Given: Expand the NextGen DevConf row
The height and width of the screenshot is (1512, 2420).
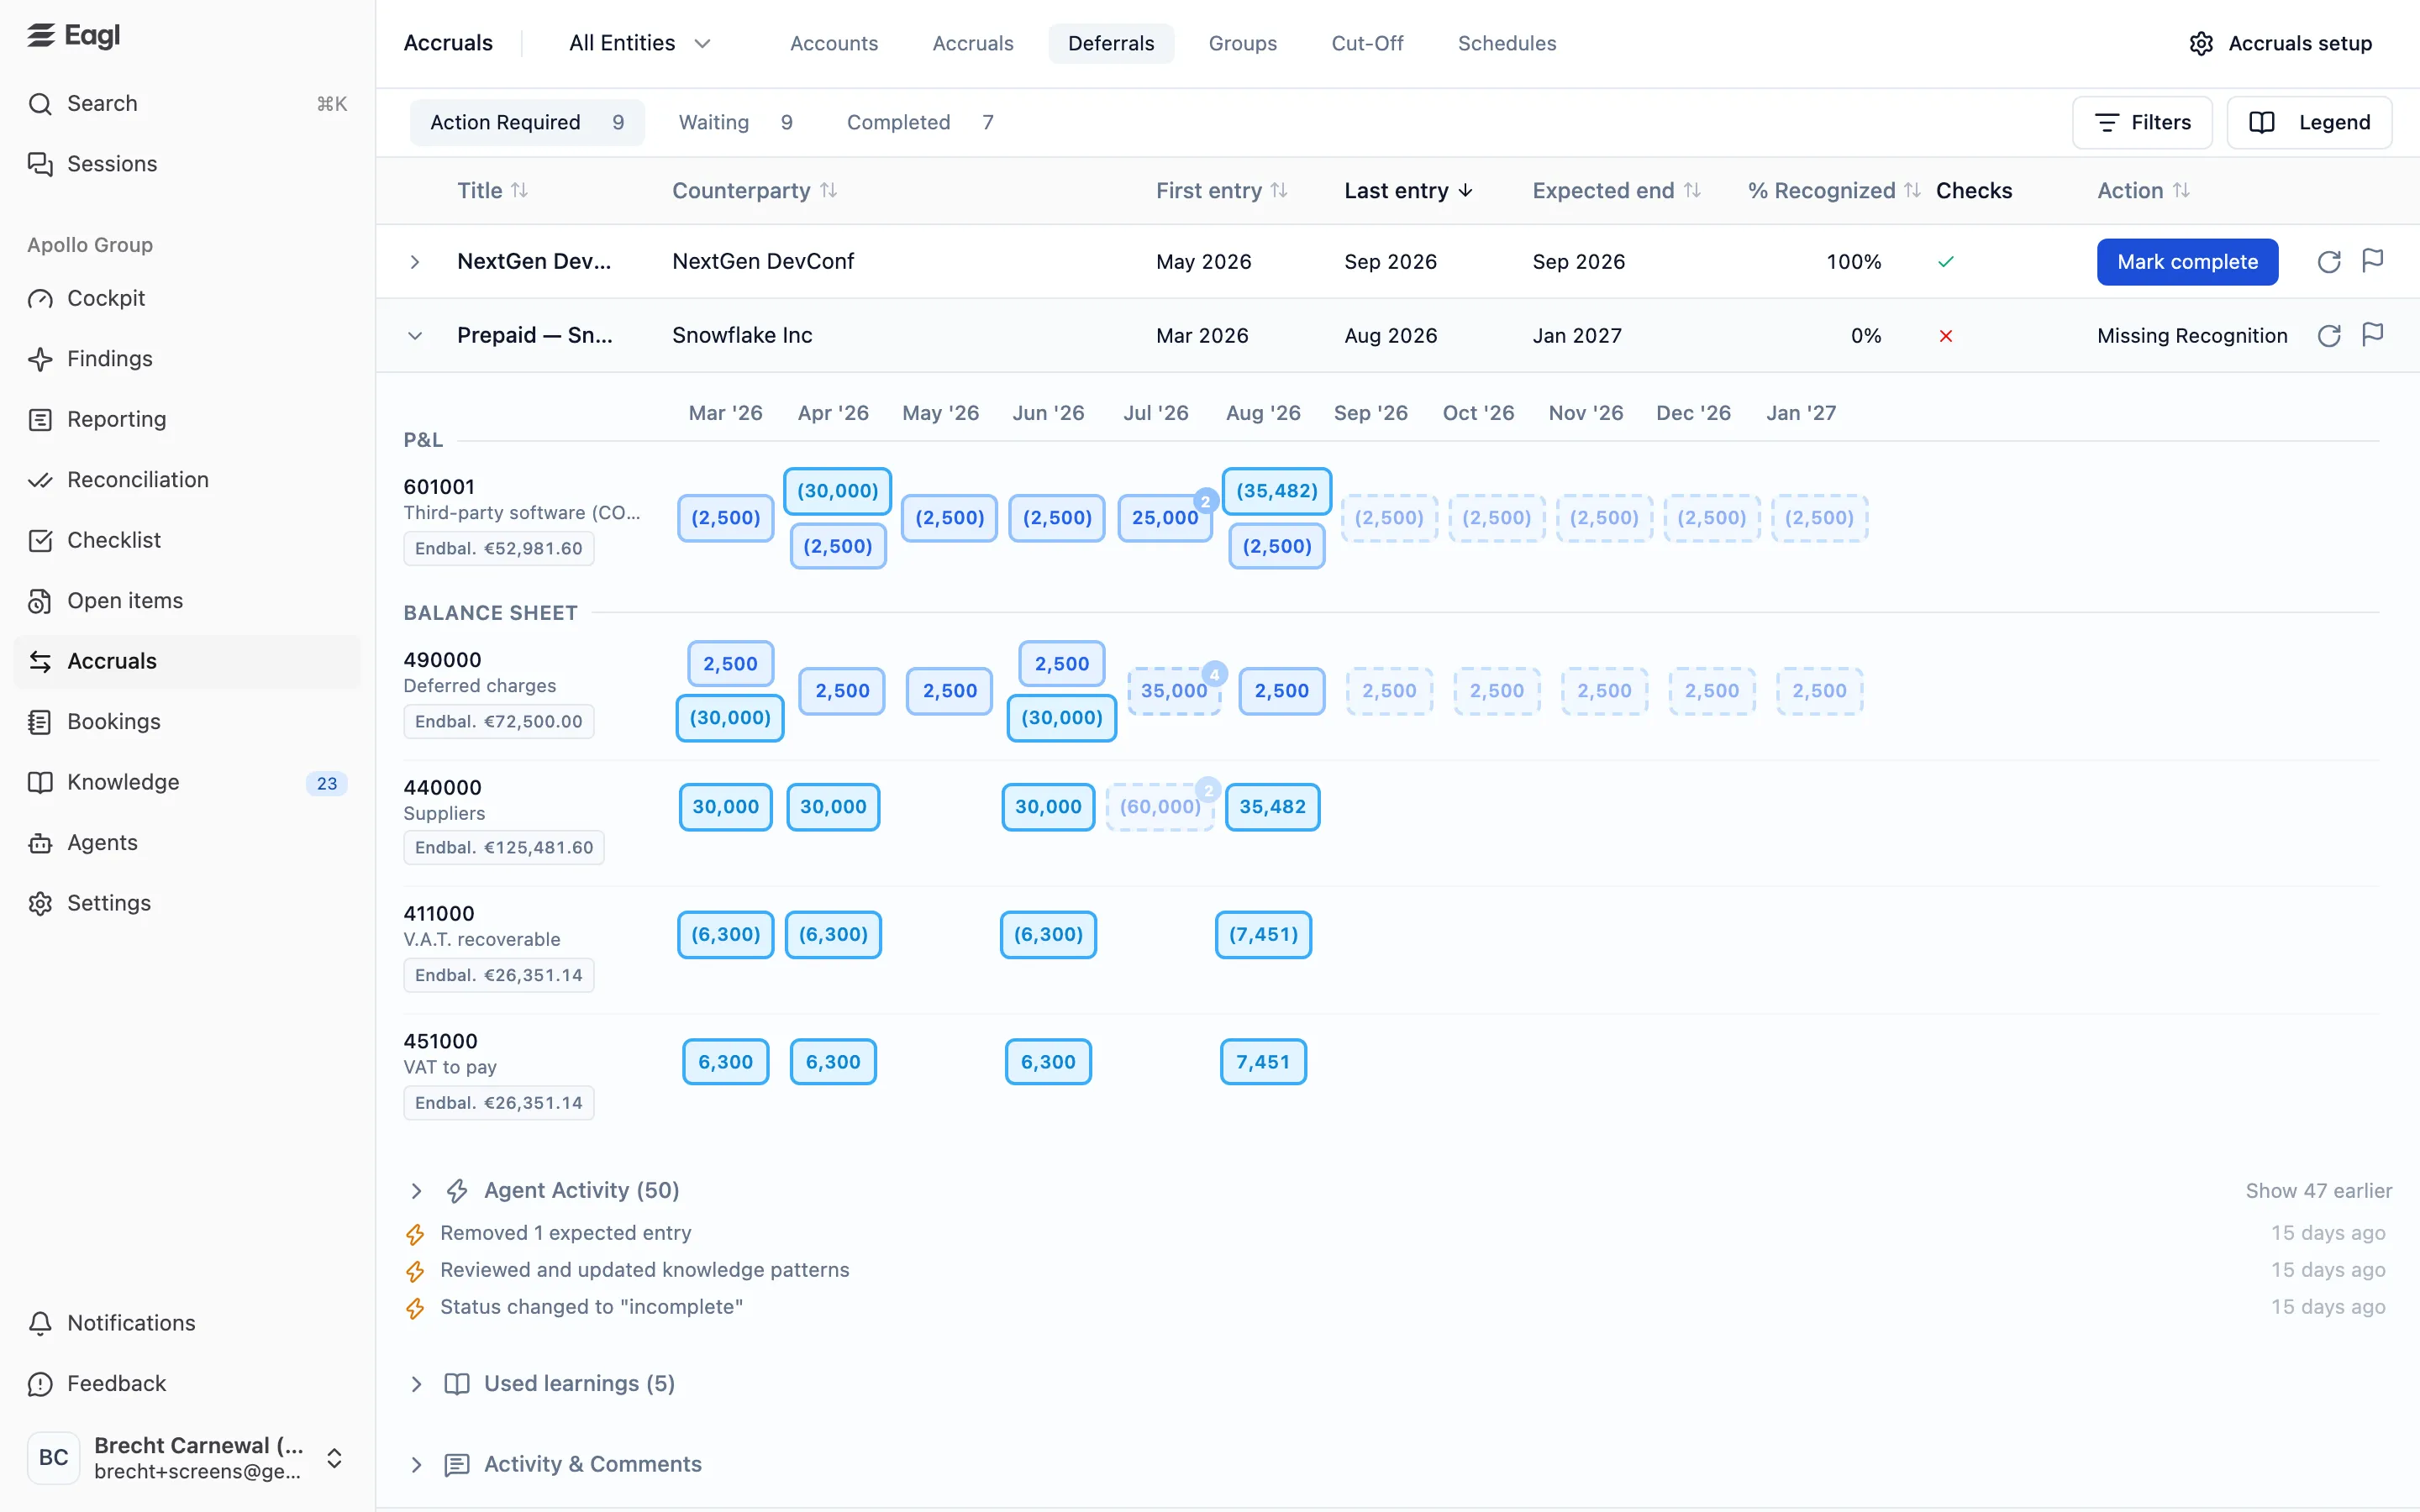Looking at the screenshot, I should pyautogui.click(x=415, y=262).
